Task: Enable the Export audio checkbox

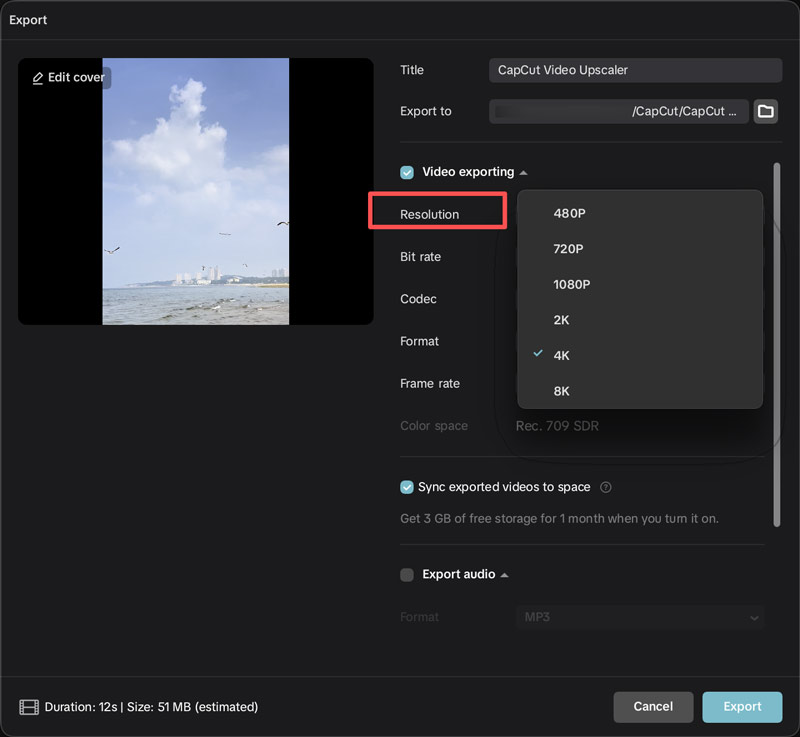Action: [x=407, y=574]
